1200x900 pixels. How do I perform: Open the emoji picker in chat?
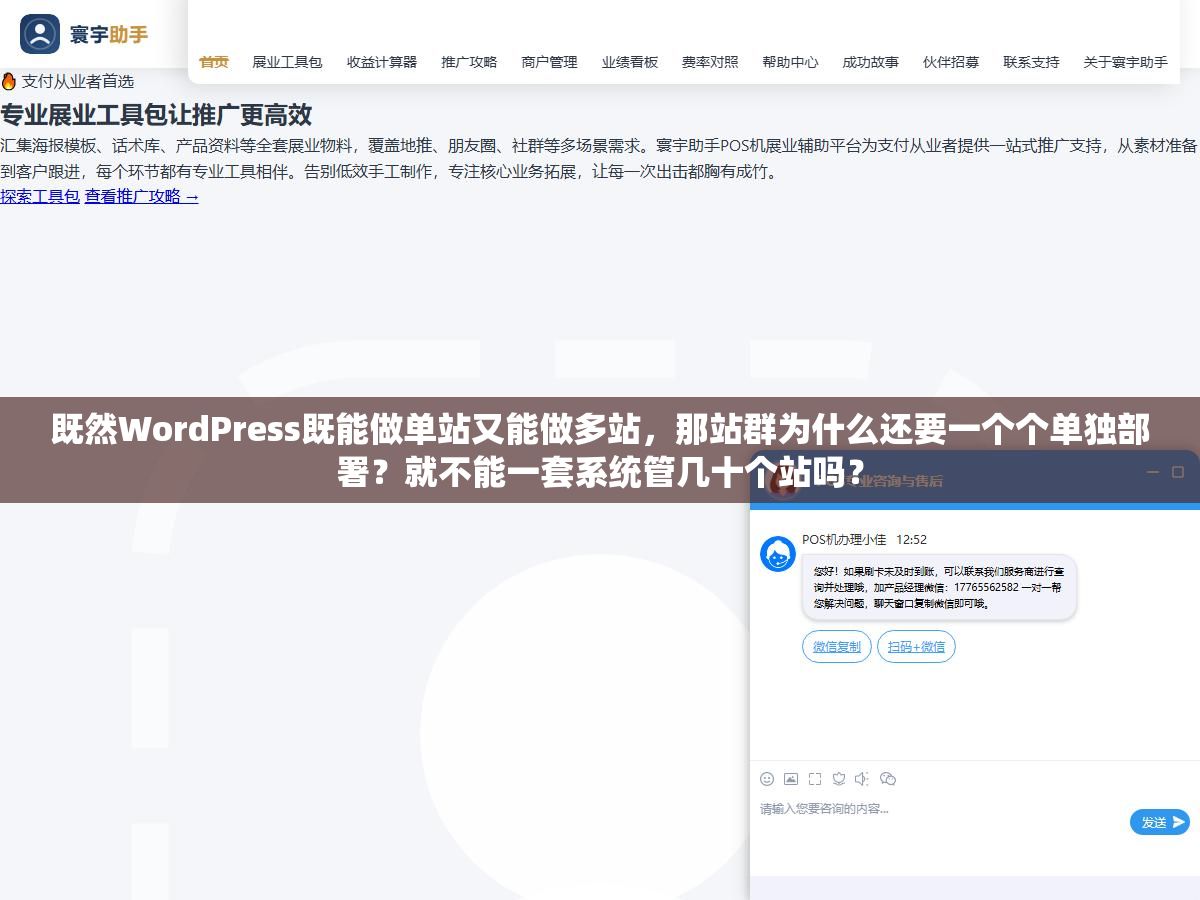click(x=767, y=779)
